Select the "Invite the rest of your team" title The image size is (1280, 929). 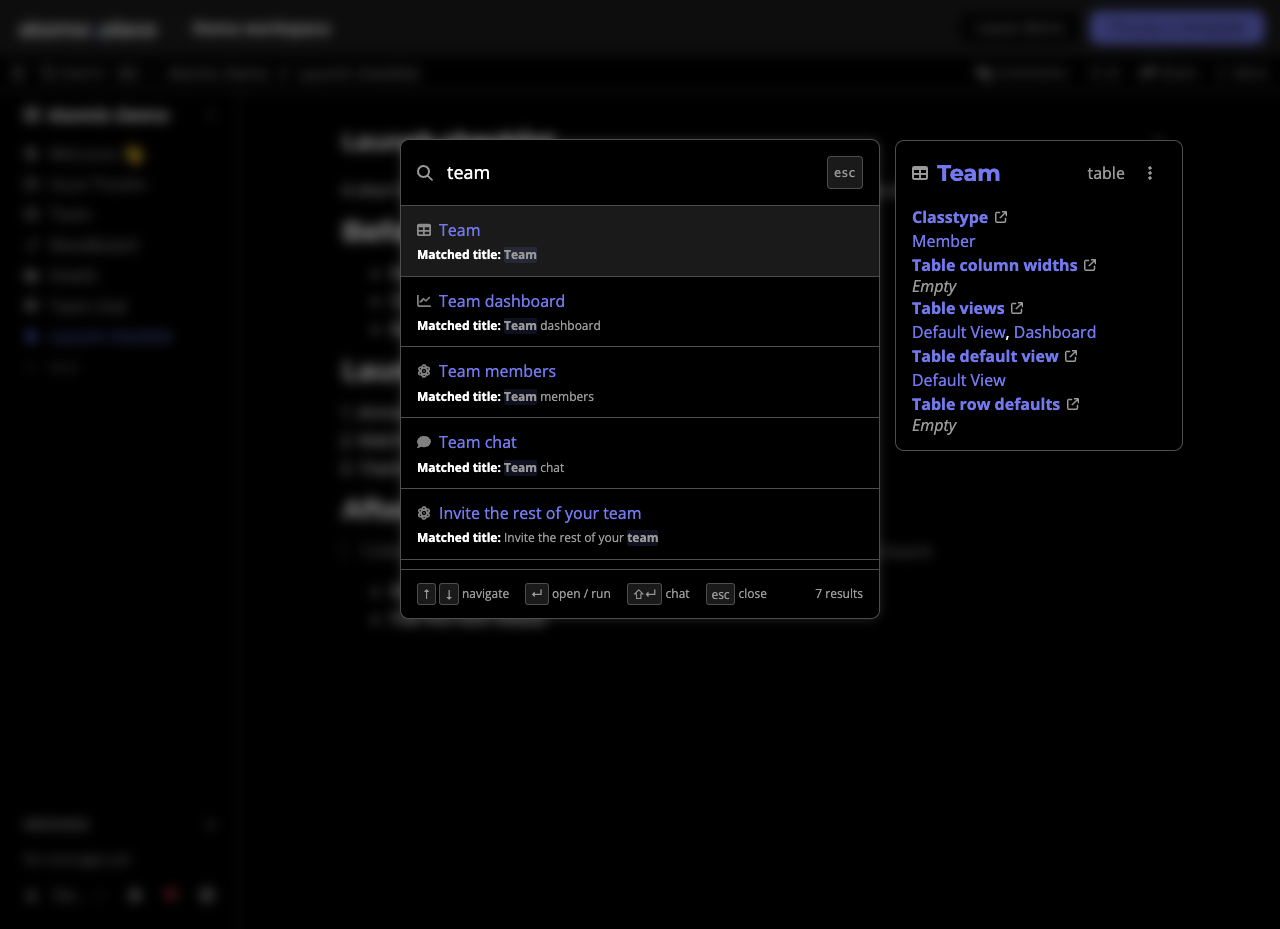tap(540, 513)
